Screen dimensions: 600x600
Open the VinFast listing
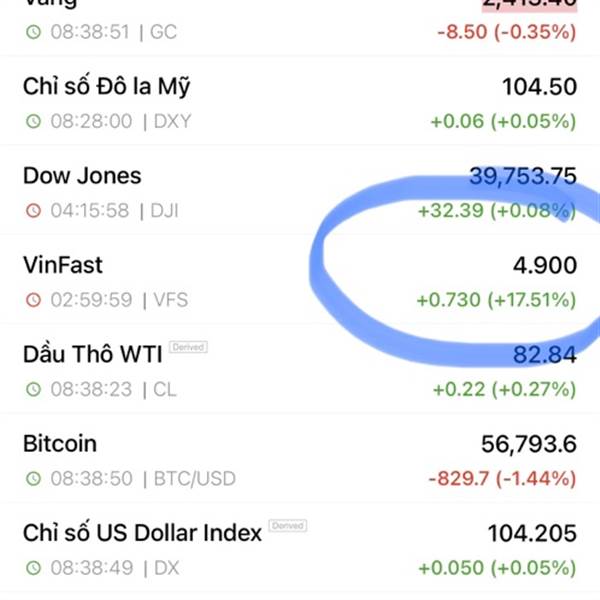(x=300, y=279)
